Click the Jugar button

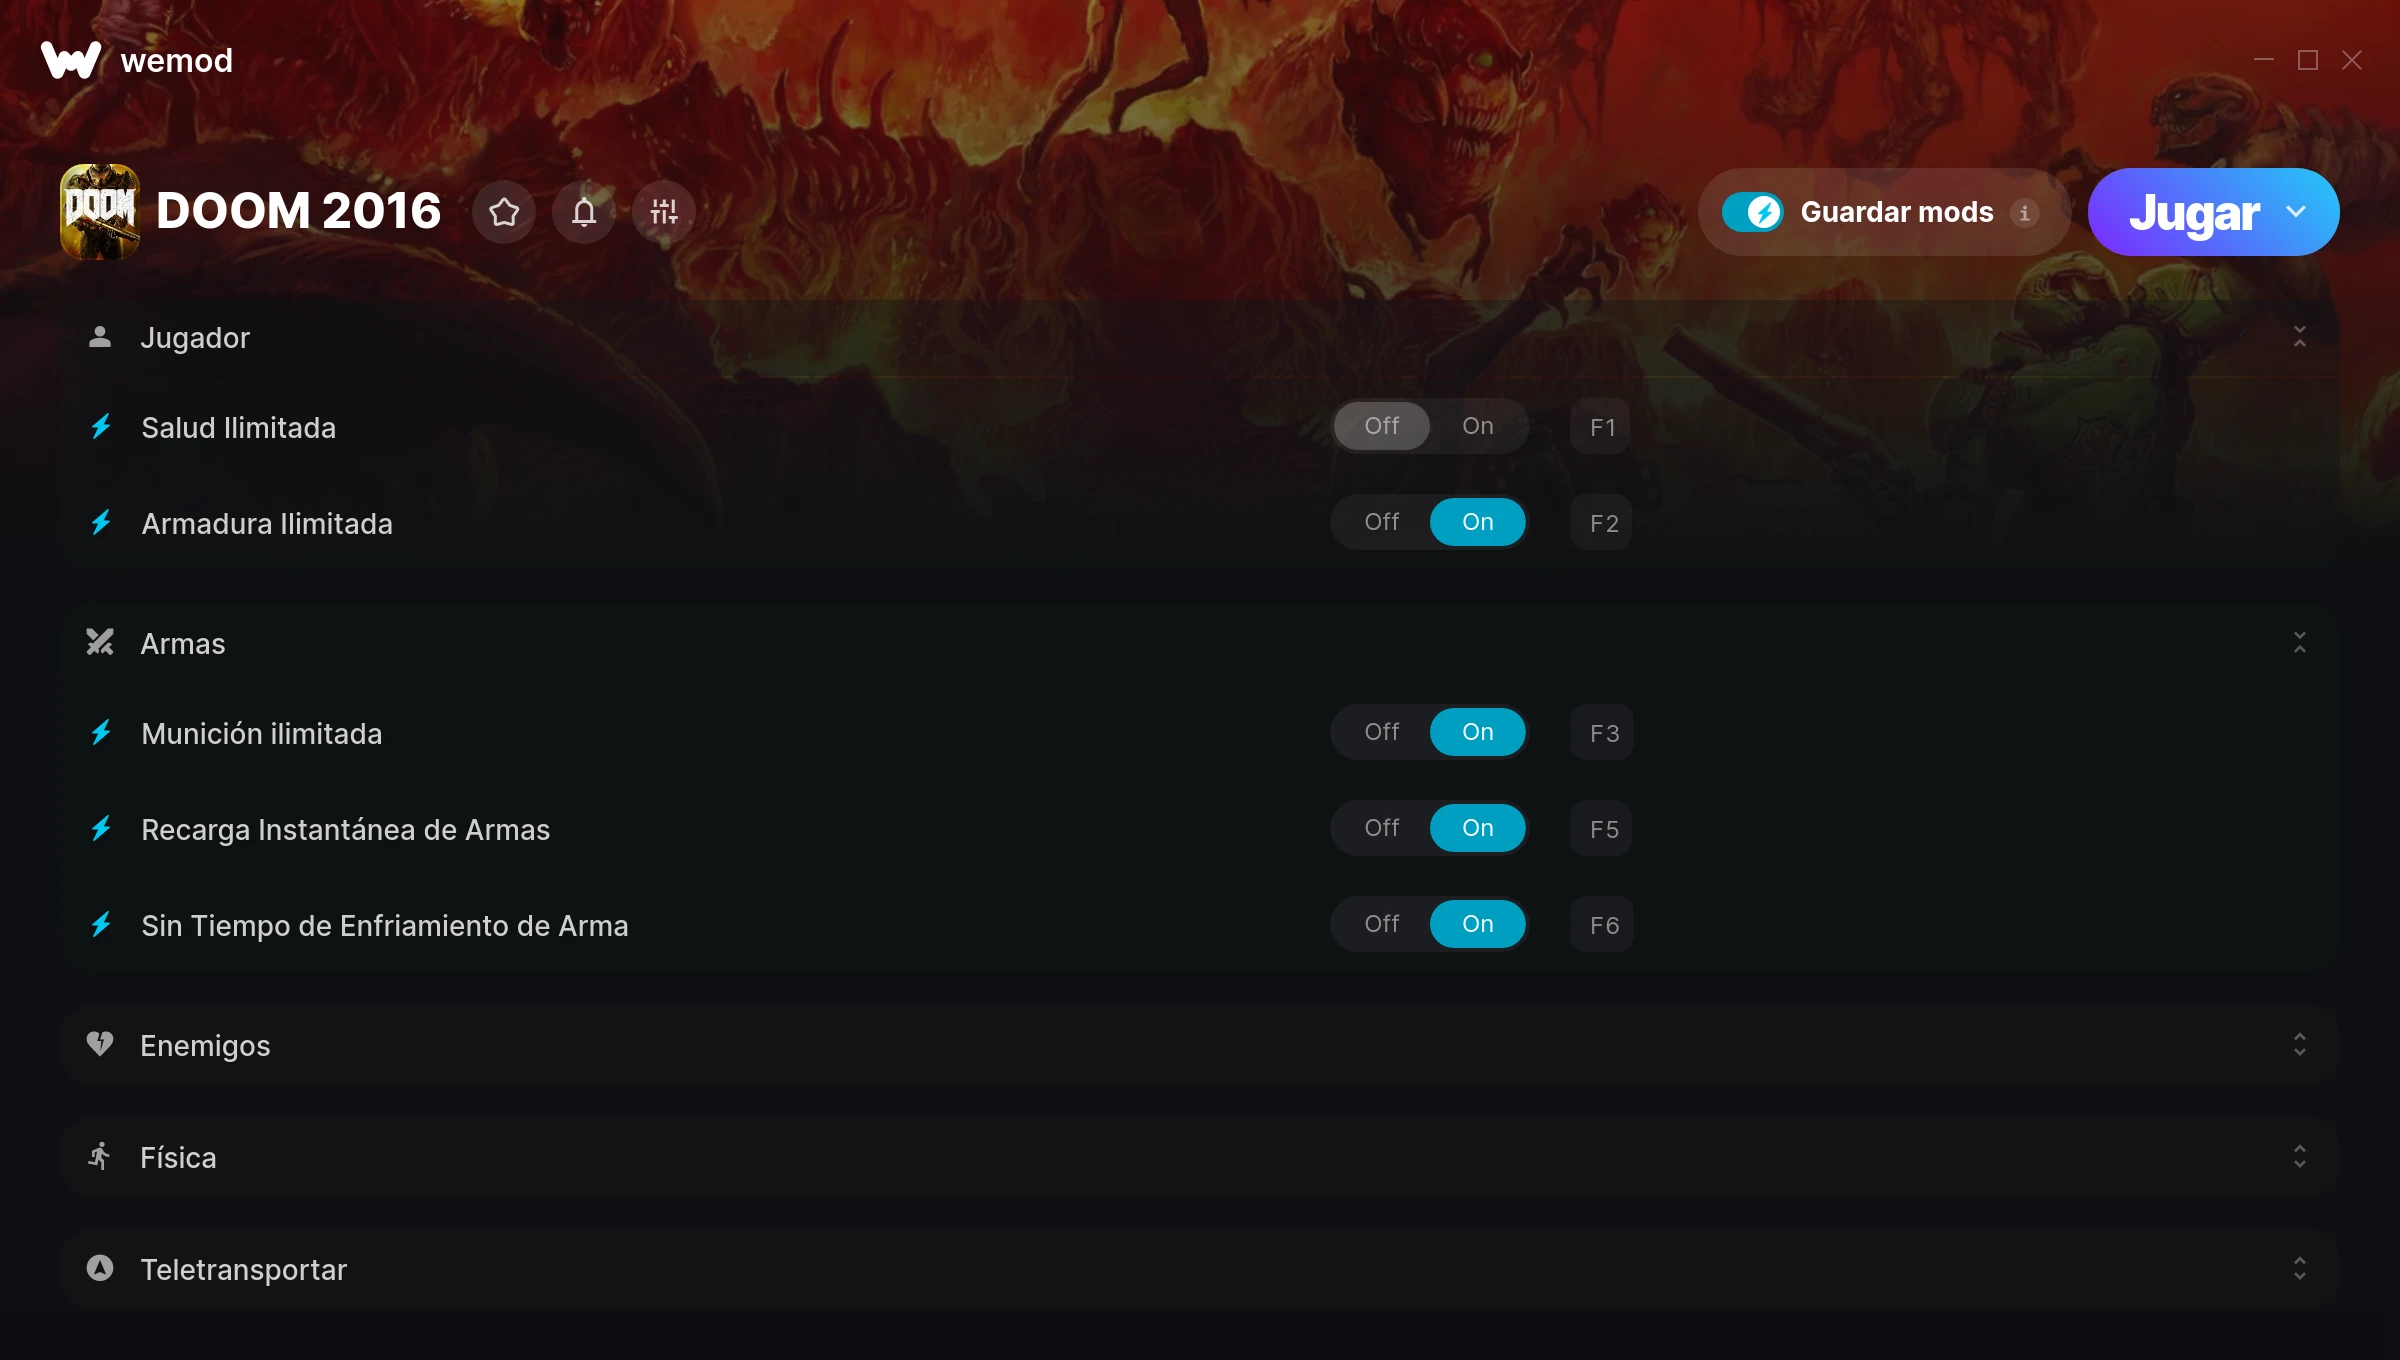tap(2194, 212)
